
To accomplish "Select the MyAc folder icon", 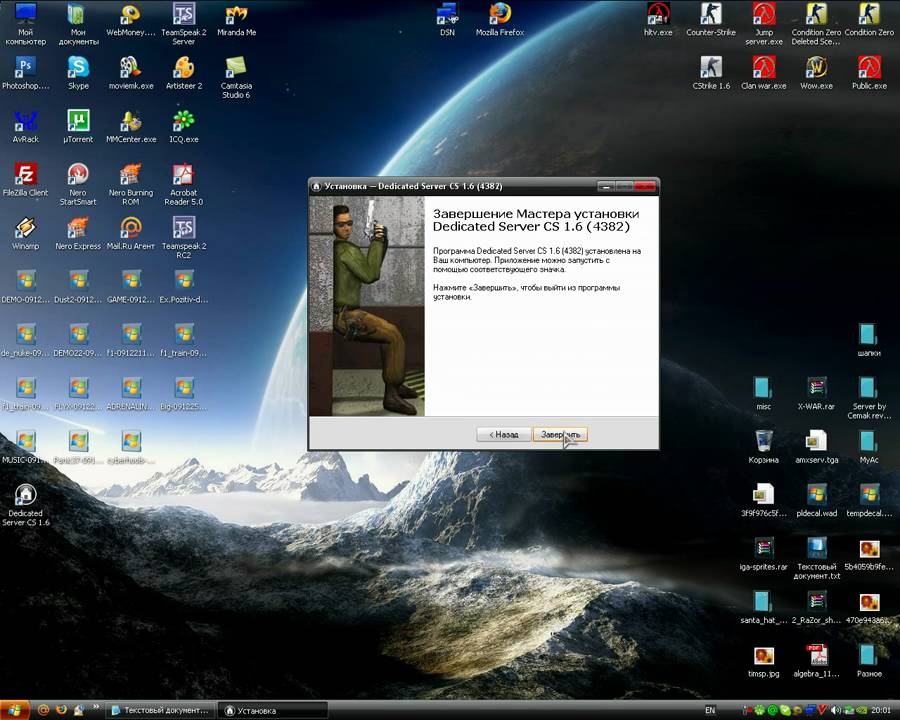I will coord(869,447).
